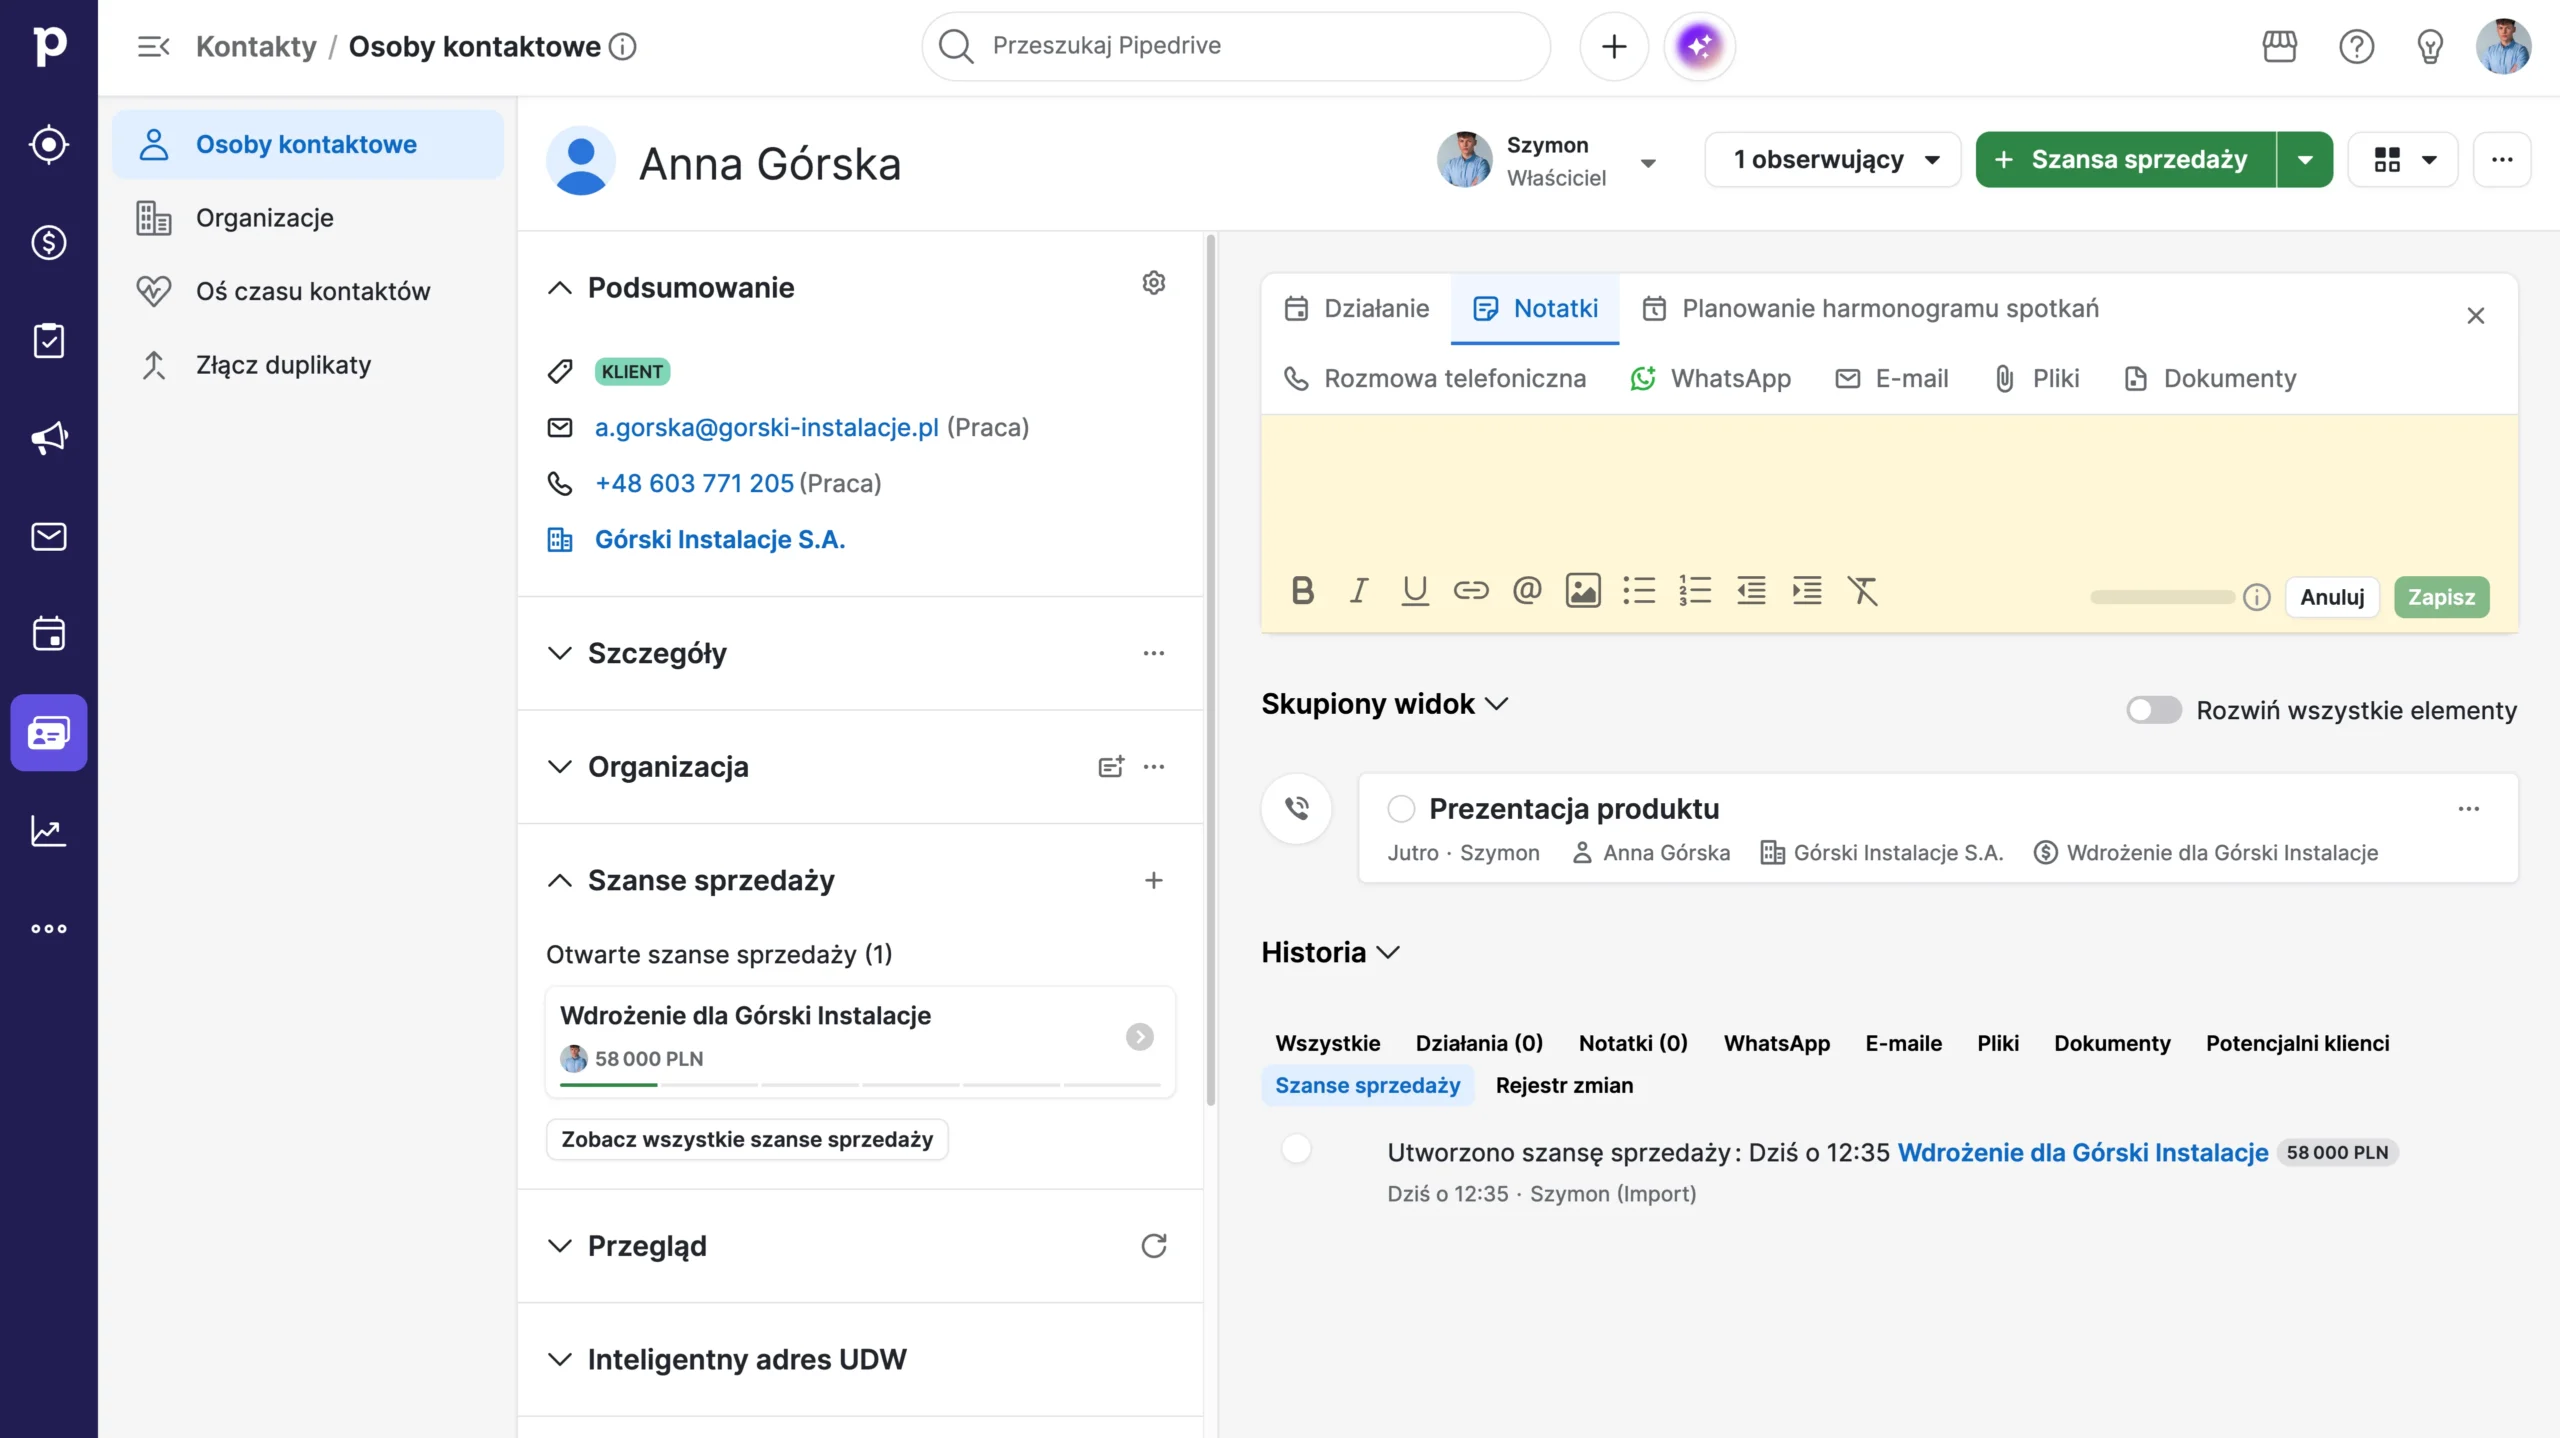The image size is (2560, 1438).
Task: Collapse the Podsumowanie section
Action: (x=559, y=288)
